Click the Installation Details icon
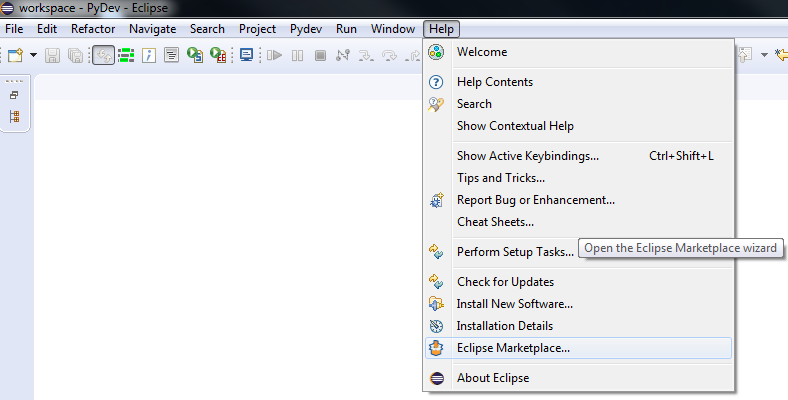The image size is (788, 400). (436, 326)
